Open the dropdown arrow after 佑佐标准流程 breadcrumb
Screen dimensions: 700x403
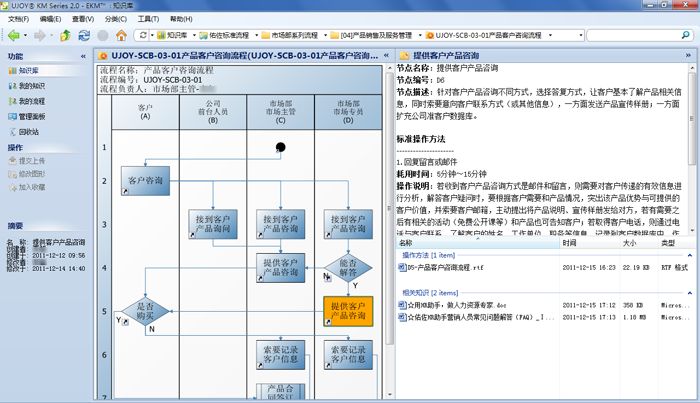click(256, 35)
